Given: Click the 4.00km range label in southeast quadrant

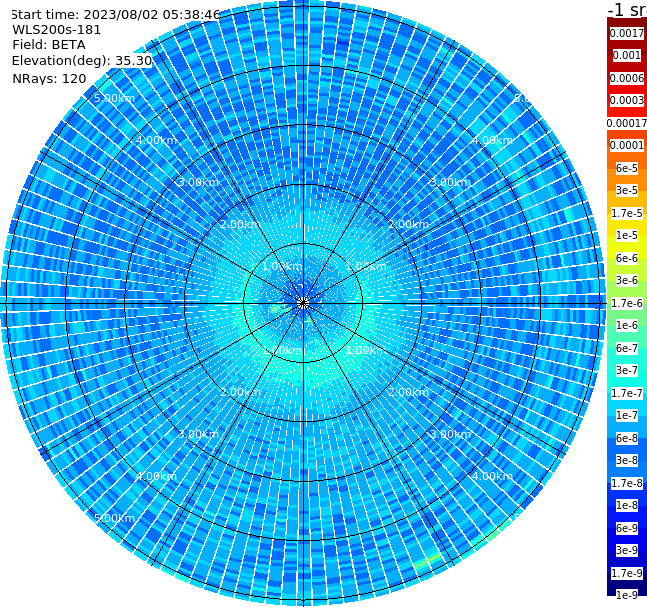Looking at the screenshot, I should [492, 476].
